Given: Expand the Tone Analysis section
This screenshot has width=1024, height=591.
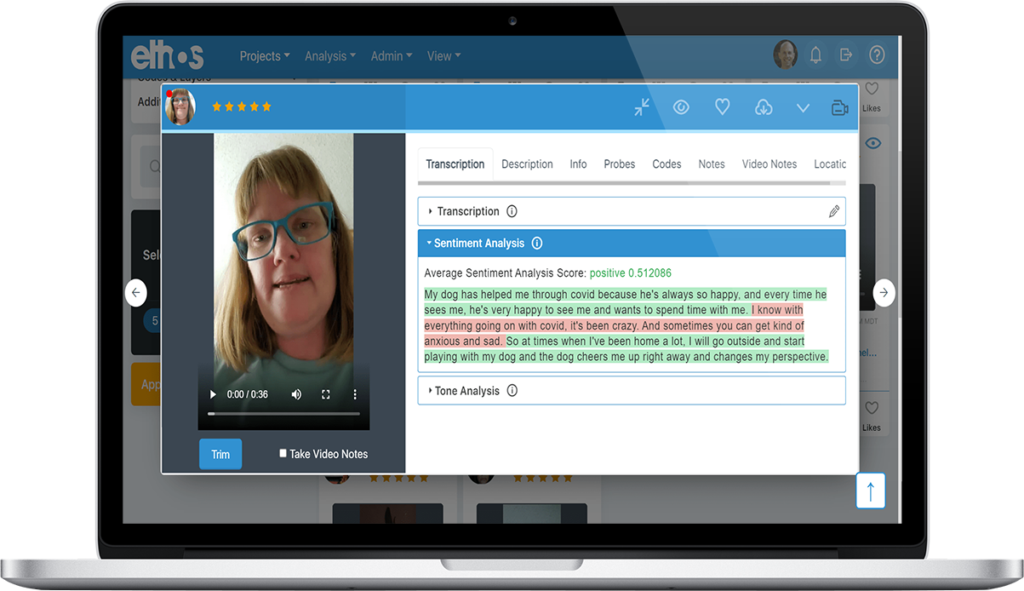Looking at the screenshot, I should (632, 391).
